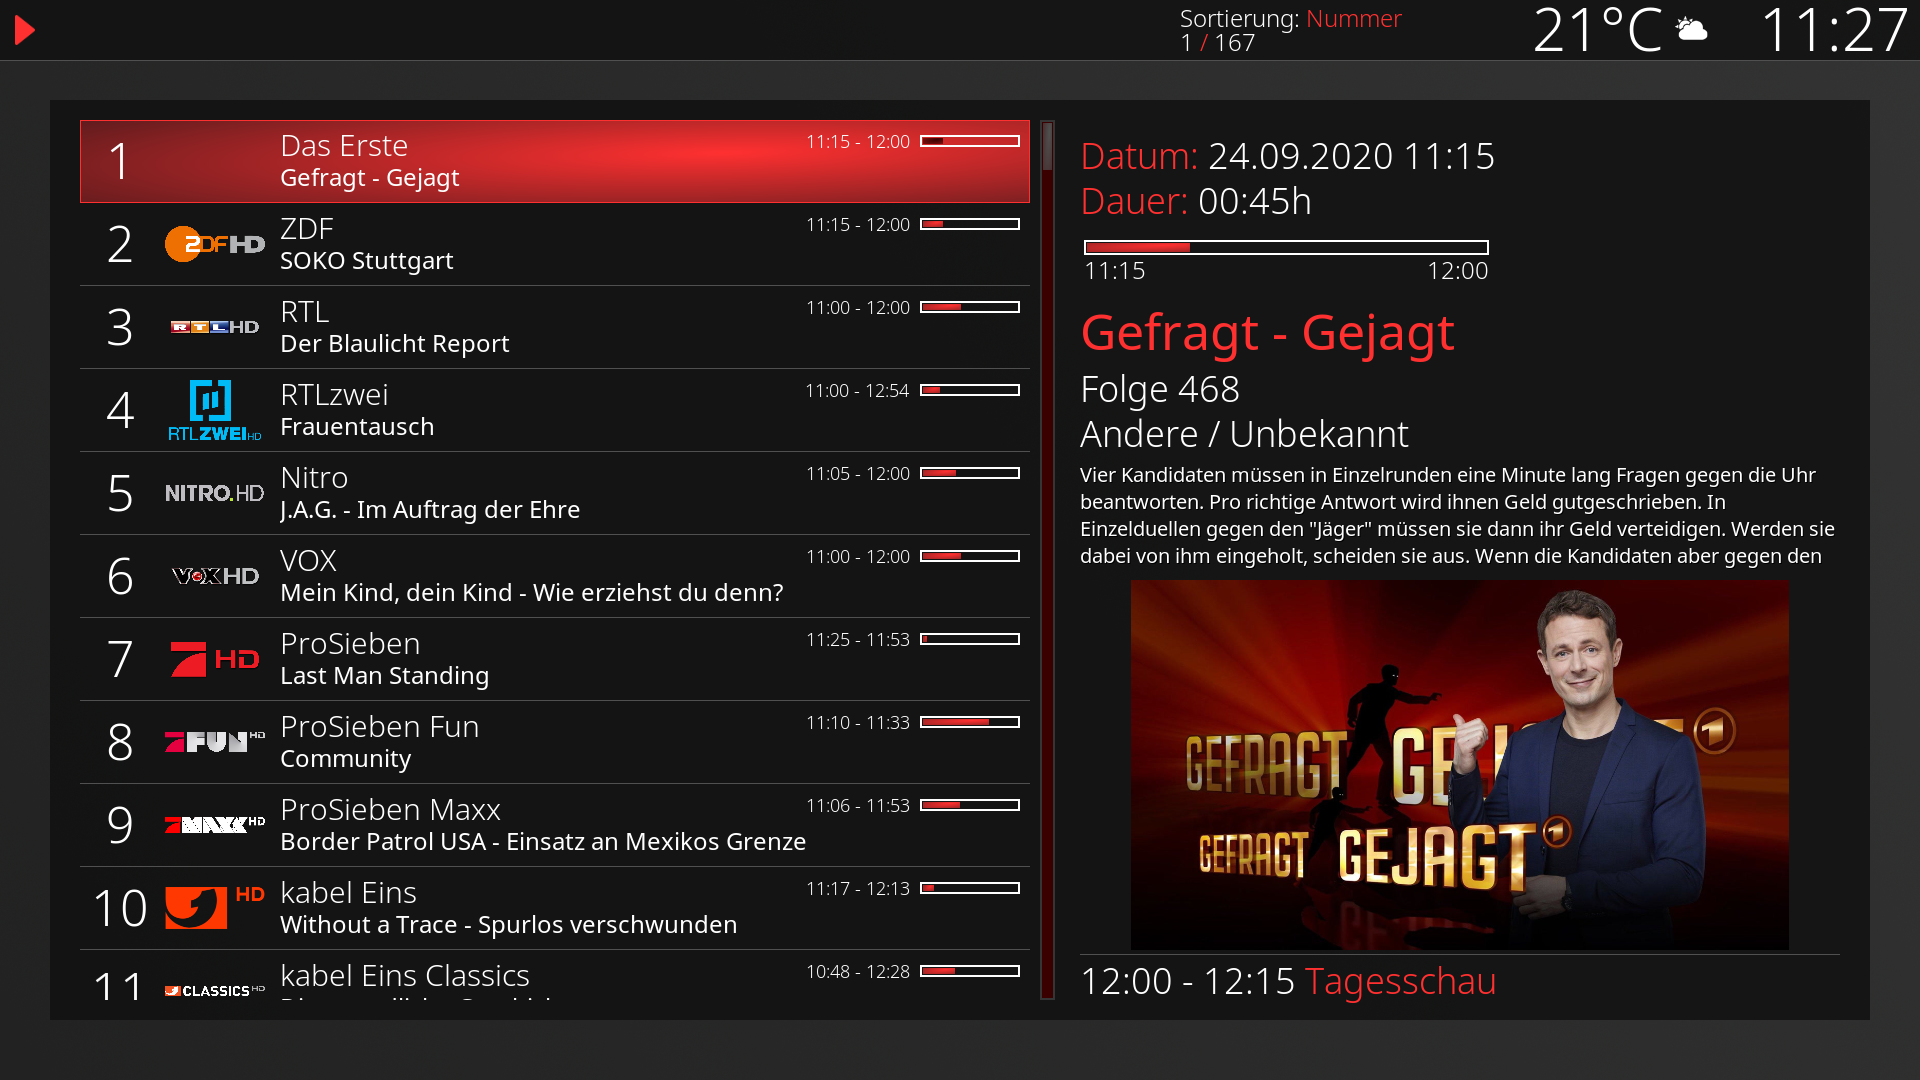1920x1080 pixels.
Task: Click the VOX HD channel logo
Action: click(x=215, y=576)
